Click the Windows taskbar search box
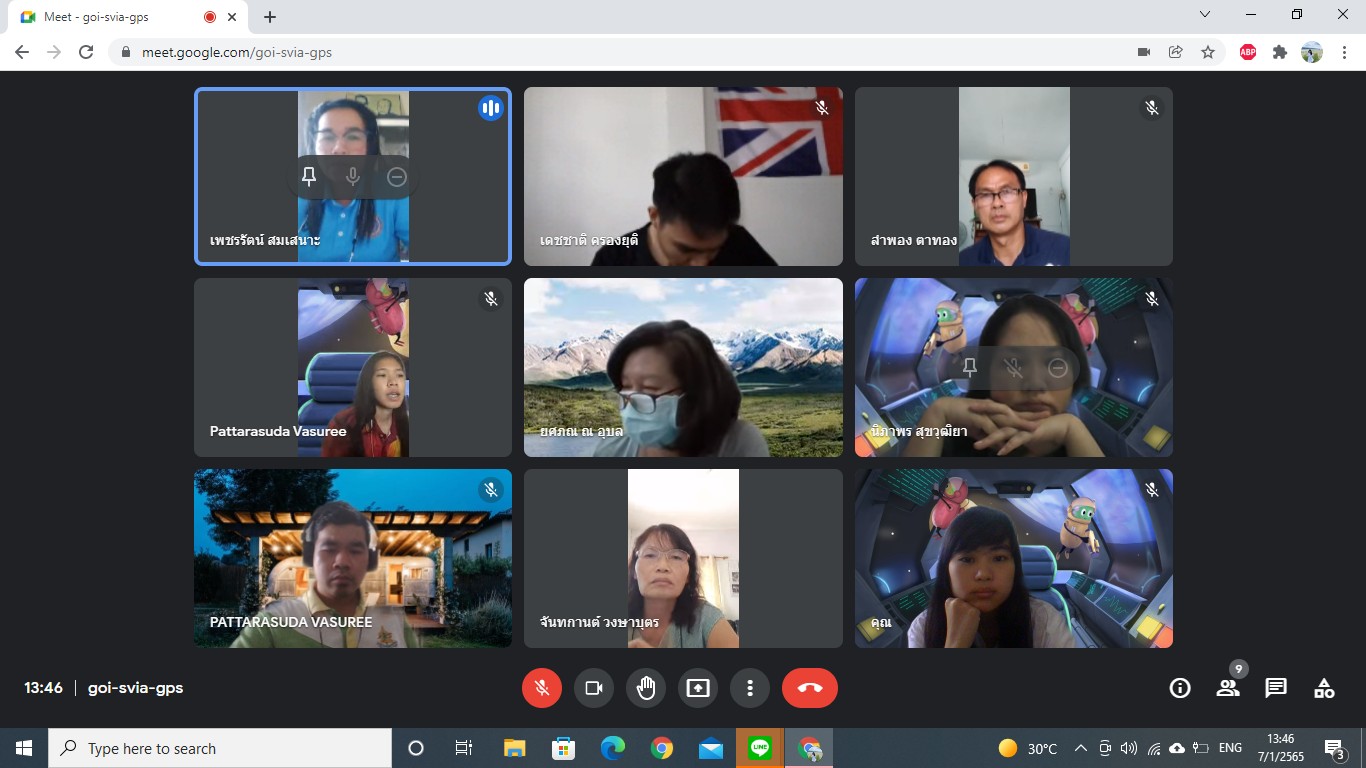The height and width of the screenshot is (768, 1366). tap(220, 748)
